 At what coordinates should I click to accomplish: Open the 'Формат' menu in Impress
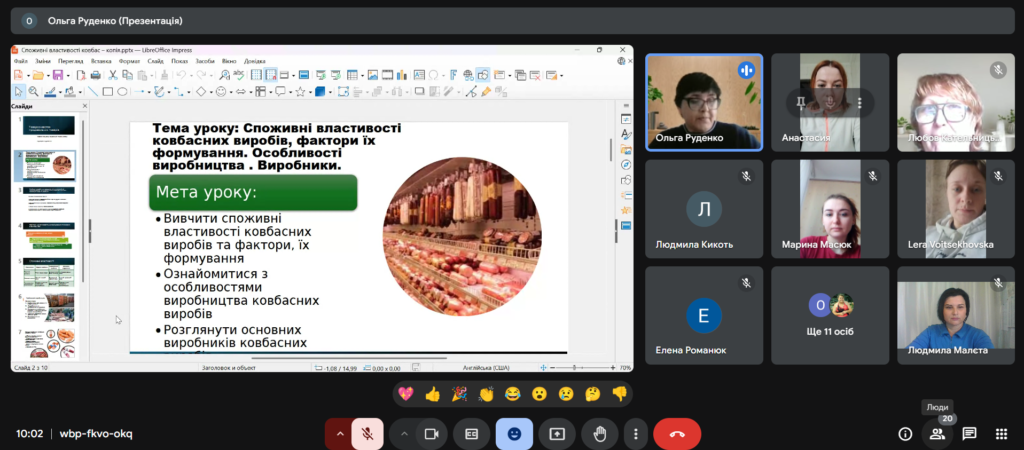click(x=130, y=60)
